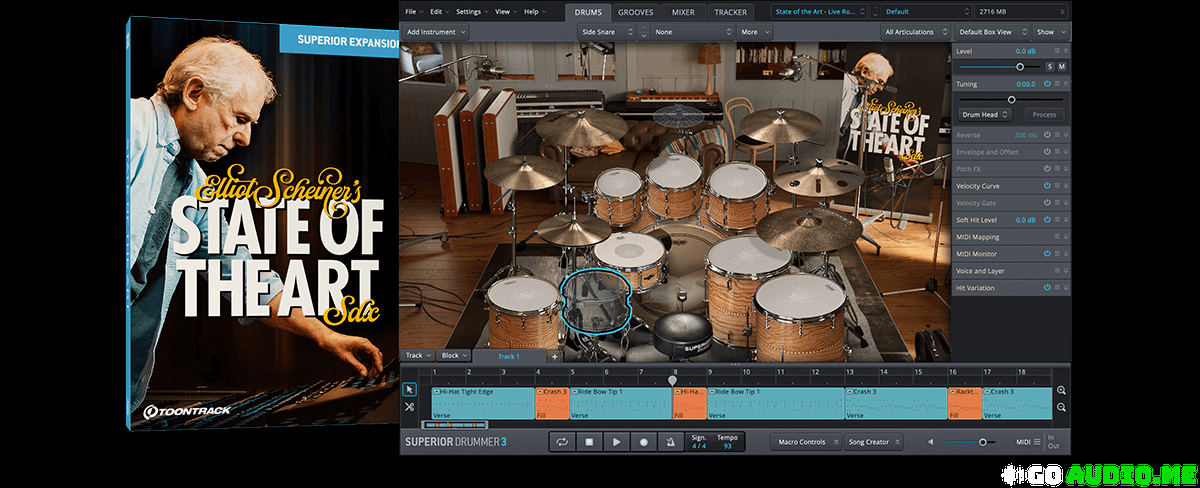Open the Hit Variation menu icon
Image resolution: width=1200 pixels, height=488 pixels.
point(1057,288)
